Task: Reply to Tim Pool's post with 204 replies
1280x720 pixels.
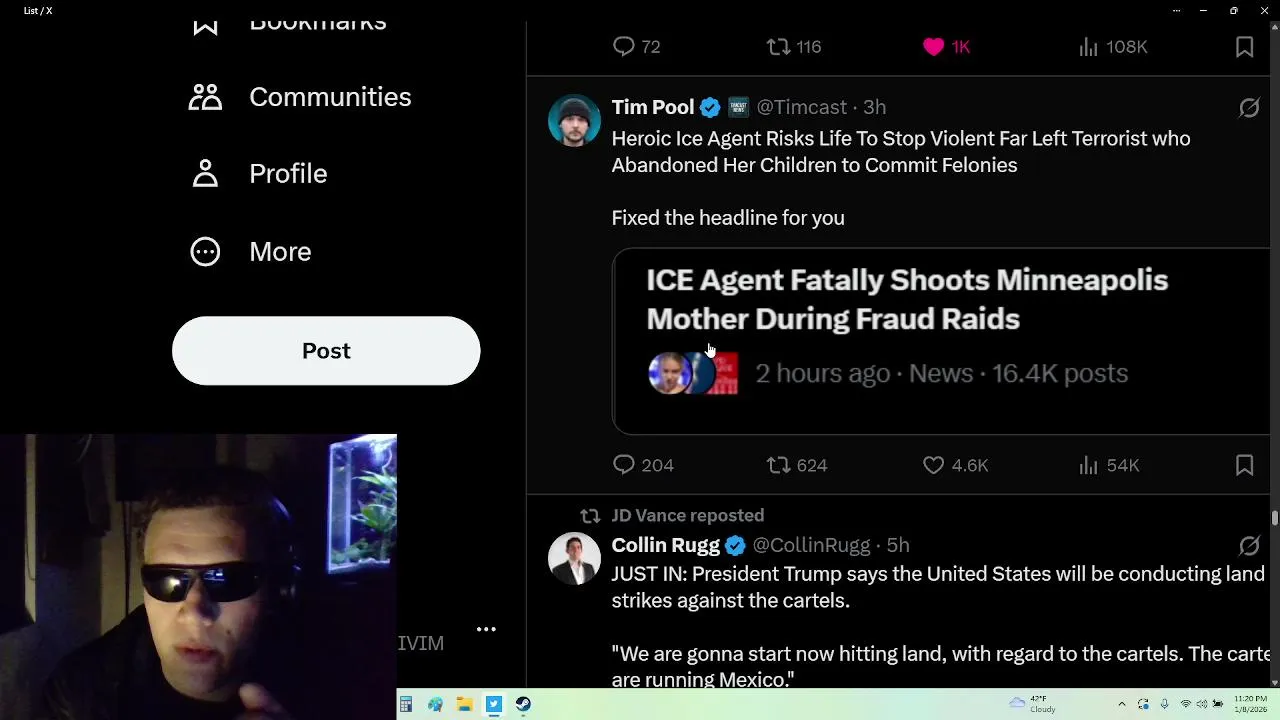Action: (643, 466)
